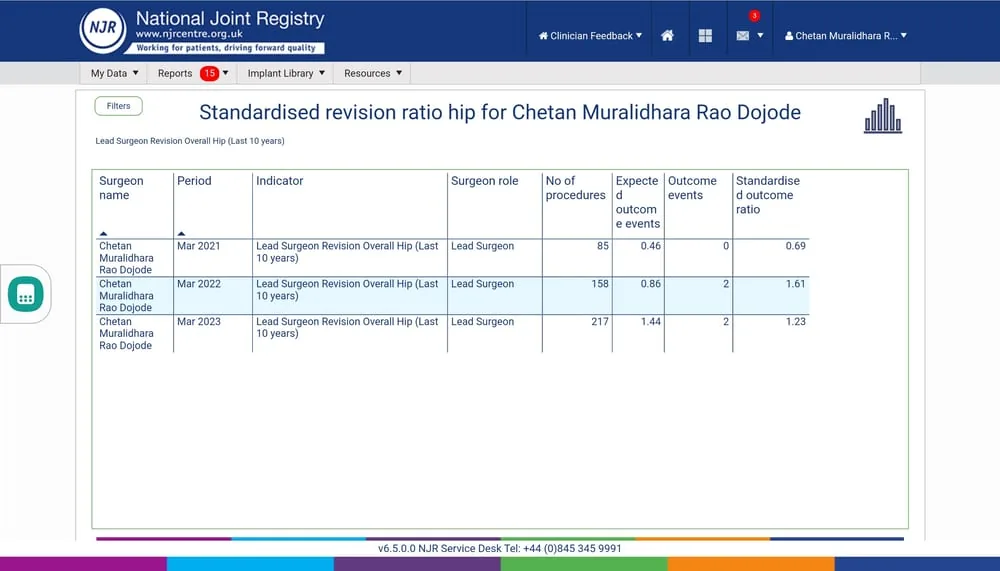This screenshot has width=1000, height=571.
Task: Click the National Joint Registry title
Action: (230, 19)
